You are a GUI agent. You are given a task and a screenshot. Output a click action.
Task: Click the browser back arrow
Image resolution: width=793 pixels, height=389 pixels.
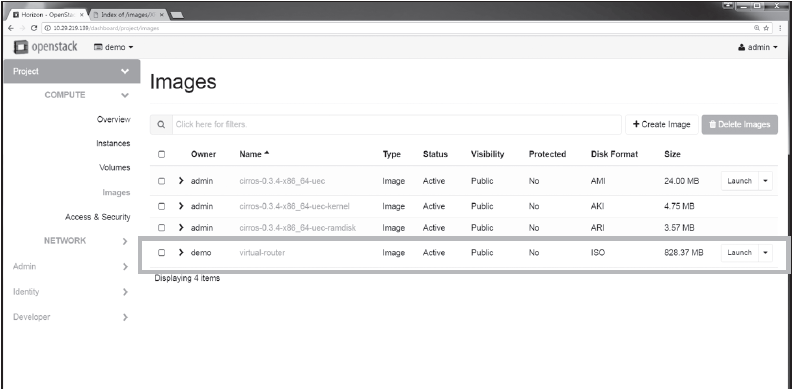point(11,28)
